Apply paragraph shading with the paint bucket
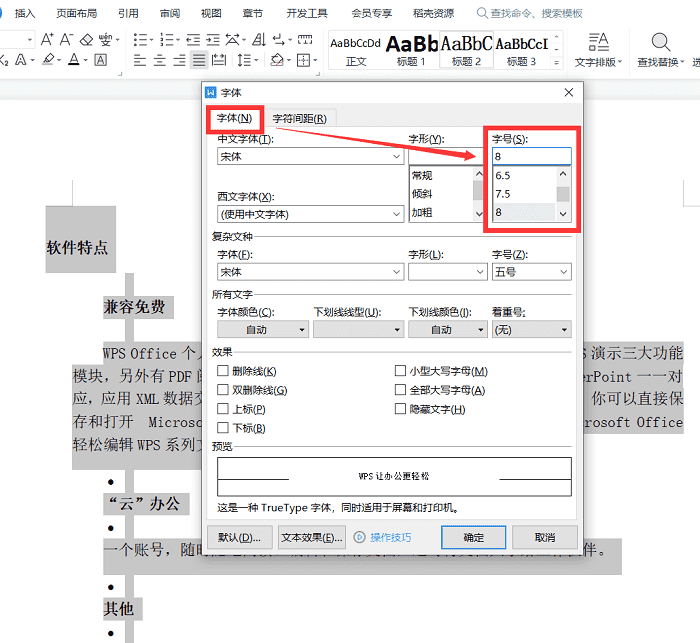The height and width of the screenshot is (643, 700). [277, 60]
